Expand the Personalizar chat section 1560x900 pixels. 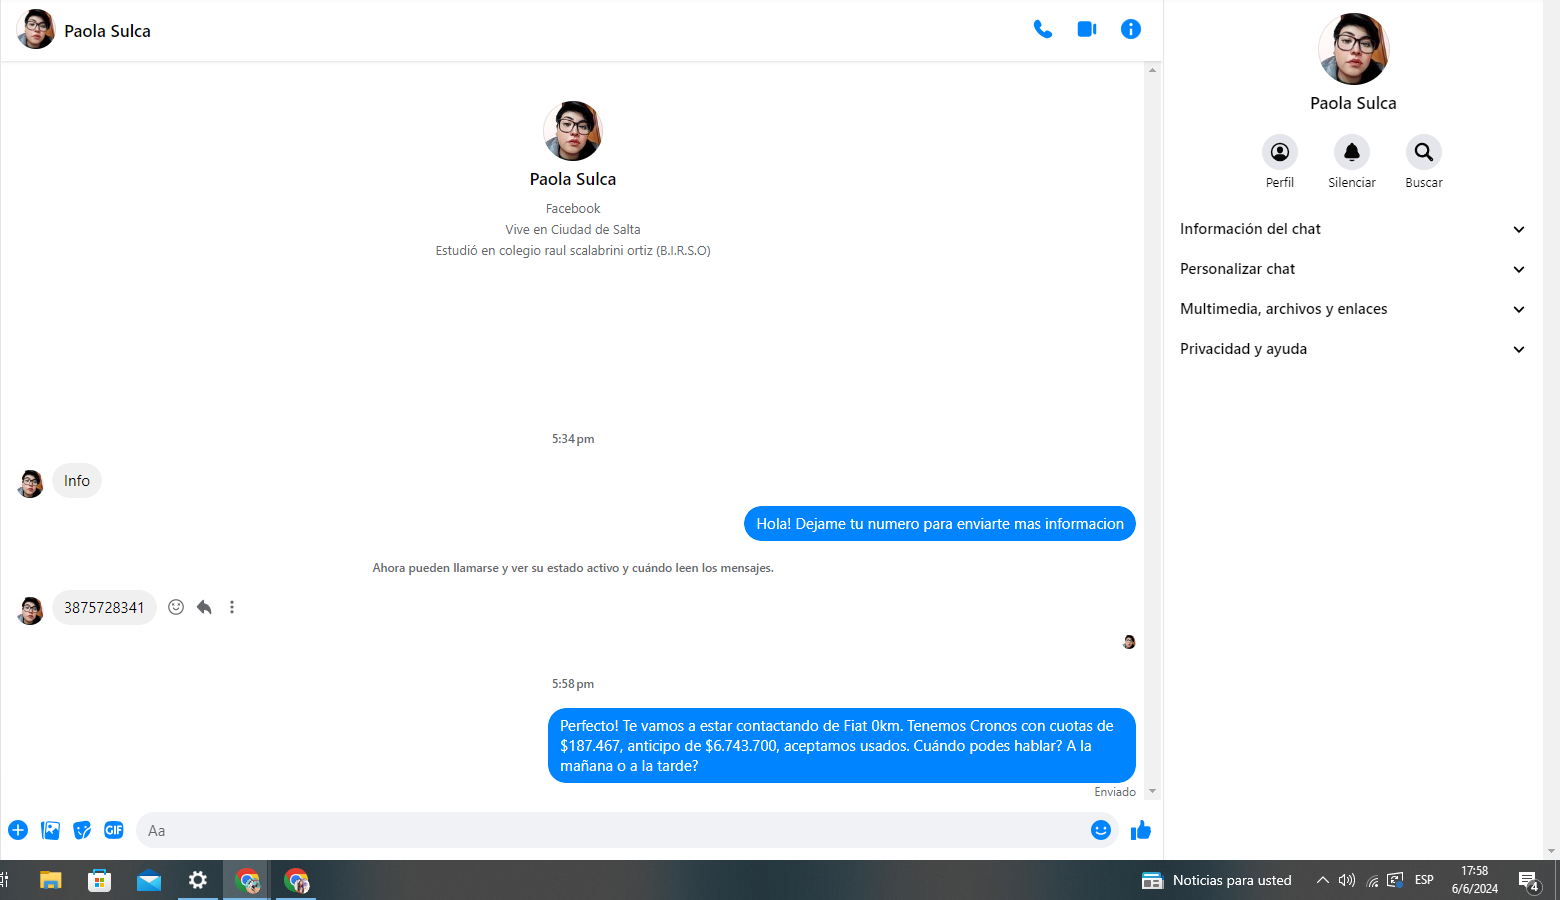1352,269
